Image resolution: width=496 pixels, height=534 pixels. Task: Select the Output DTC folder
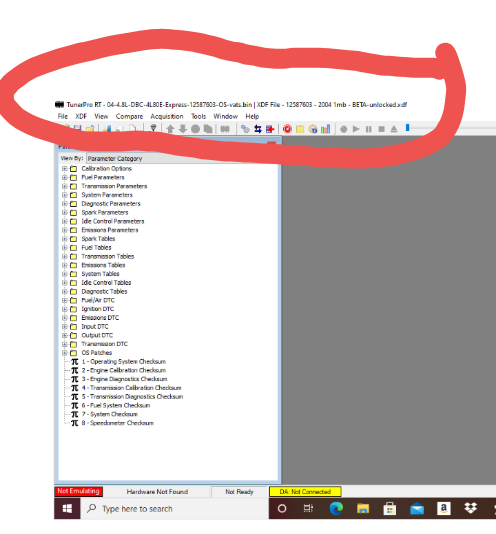point(97,335)
